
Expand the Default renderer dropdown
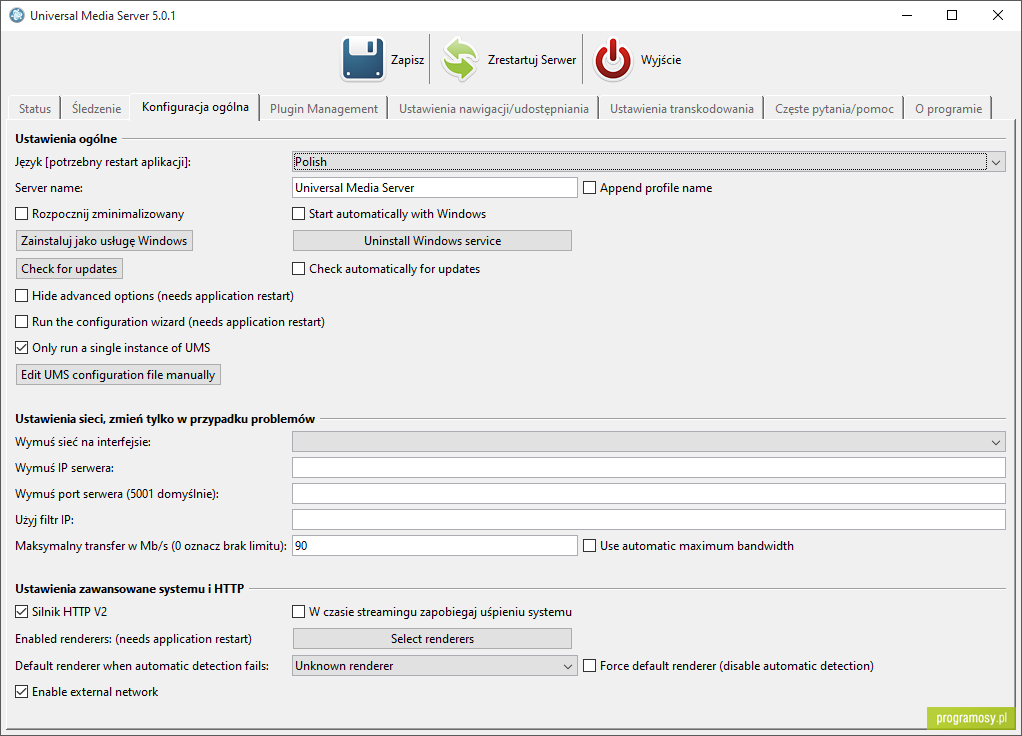pos(435,666)
